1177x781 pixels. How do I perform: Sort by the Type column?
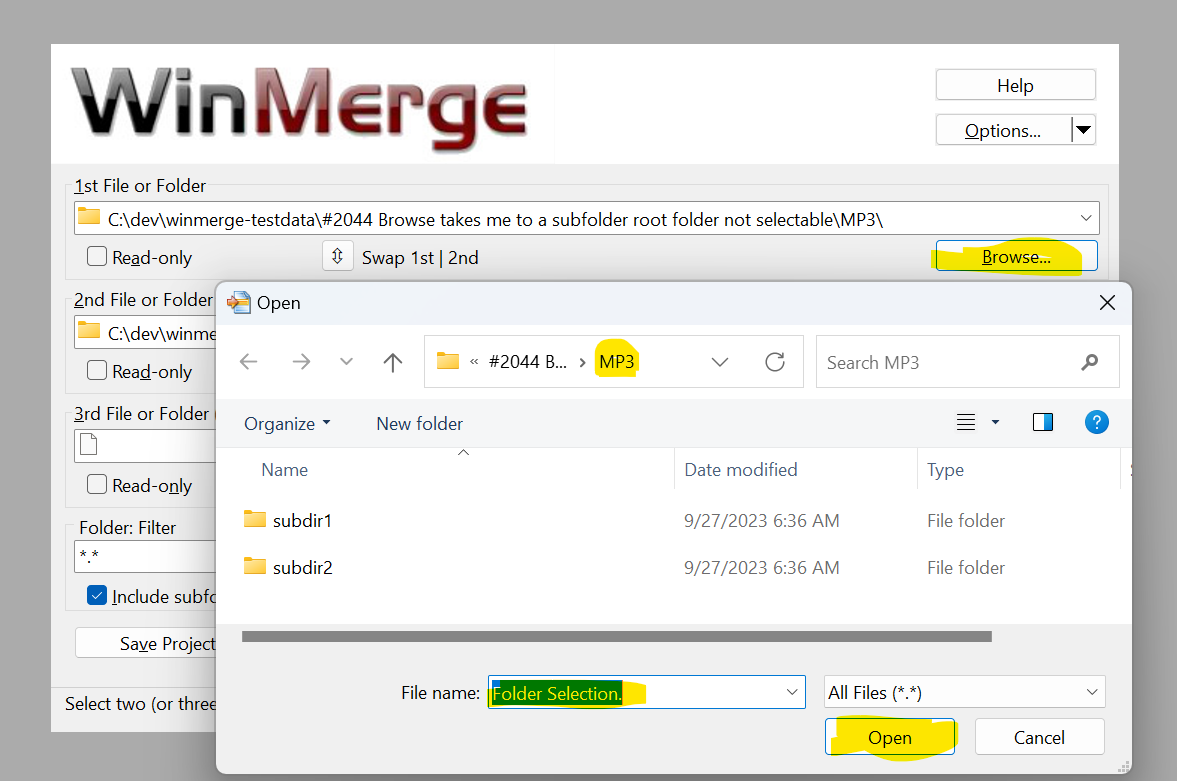coord(945,470)
